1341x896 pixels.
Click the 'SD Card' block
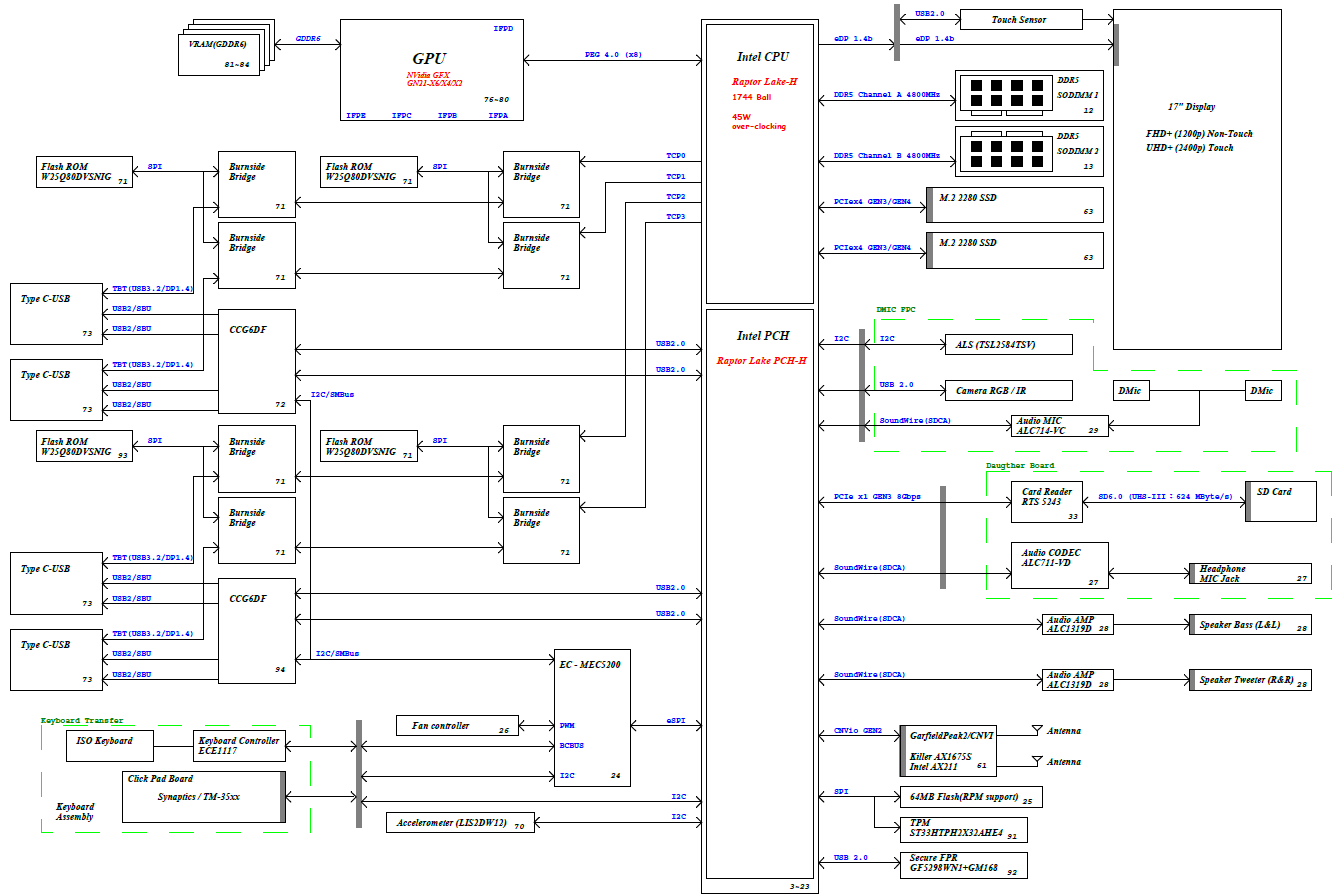point(1281,502)
